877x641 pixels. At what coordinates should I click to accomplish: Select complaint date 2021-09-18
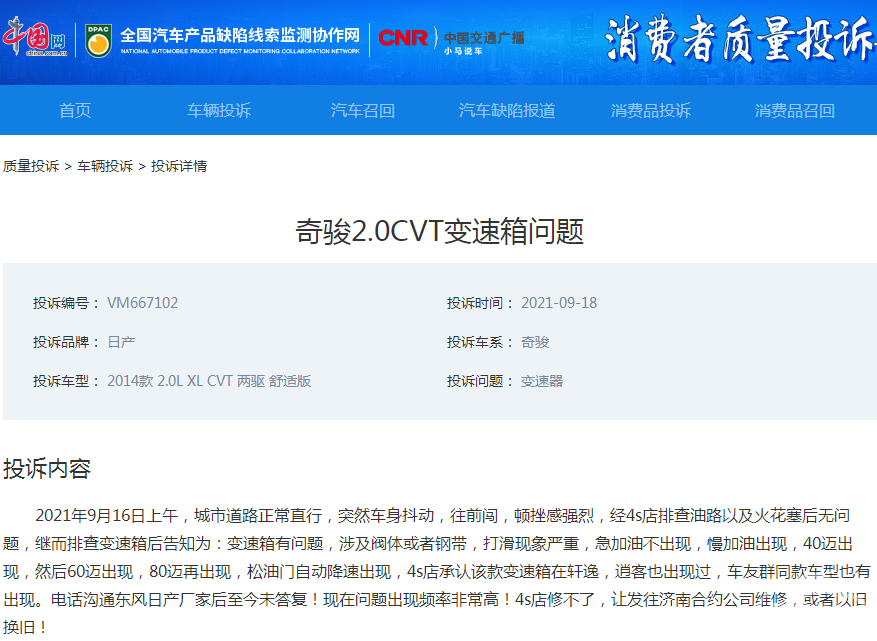[559, 303]
